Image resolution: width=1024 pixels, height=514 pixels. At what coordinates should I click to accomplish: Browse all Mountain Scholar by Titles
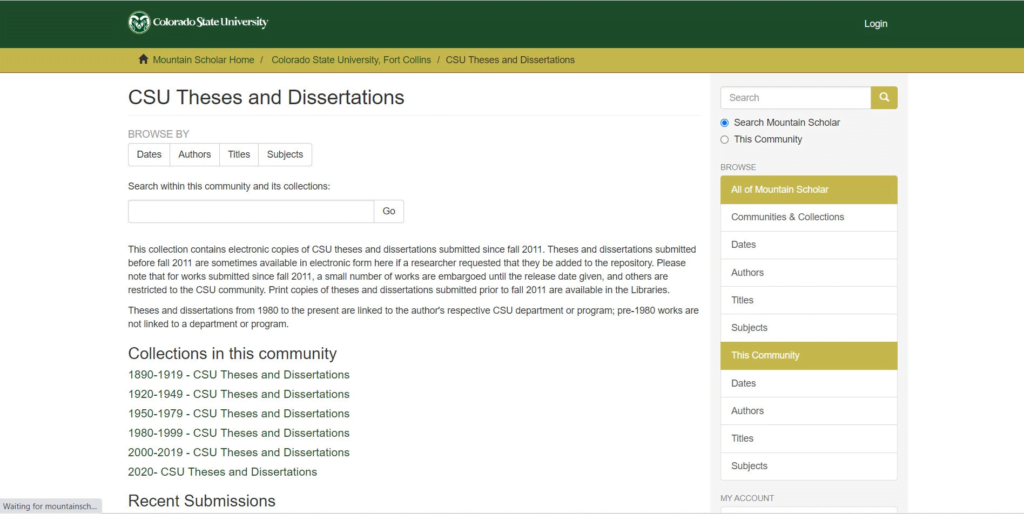pyautogui.click(x=808, y=300)
